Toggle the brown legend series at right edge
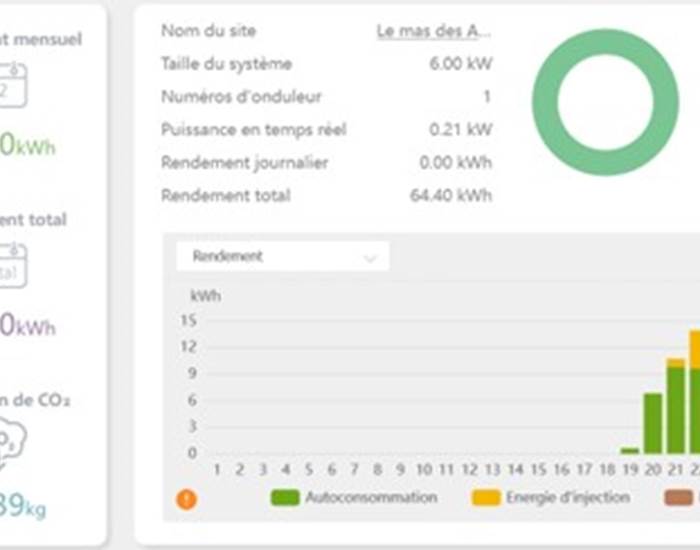The height and width of the screenshot is (550, 700). pyautogui.click(x=680, y=497)
